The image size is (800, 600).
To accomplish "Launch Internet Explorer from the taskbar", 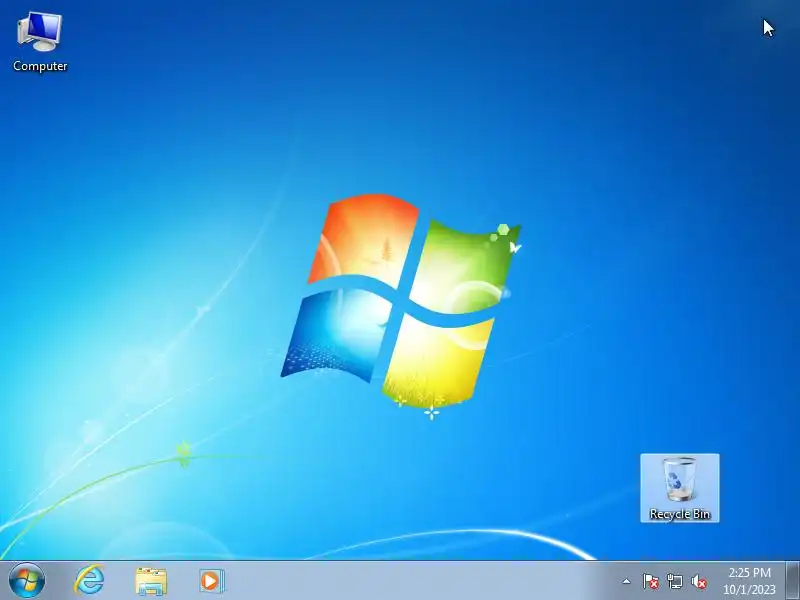I will click(89, 580).
